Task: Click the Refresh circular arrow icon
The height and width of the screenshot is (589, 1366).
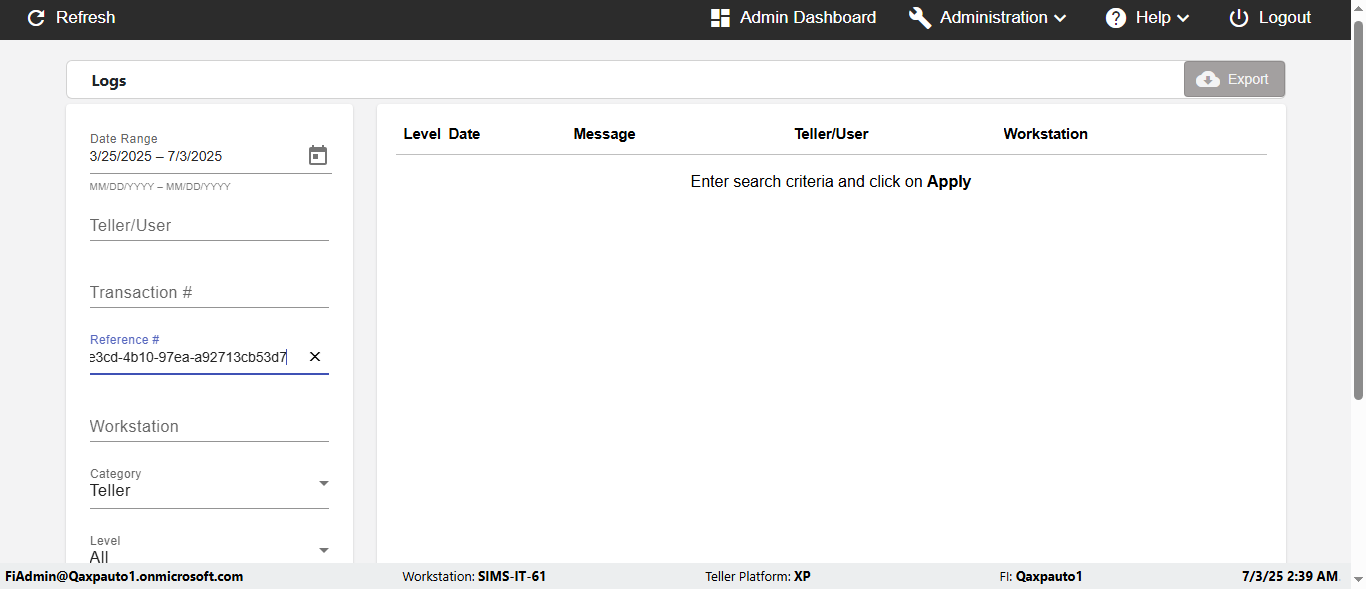Action: click(x=36, y=18)
